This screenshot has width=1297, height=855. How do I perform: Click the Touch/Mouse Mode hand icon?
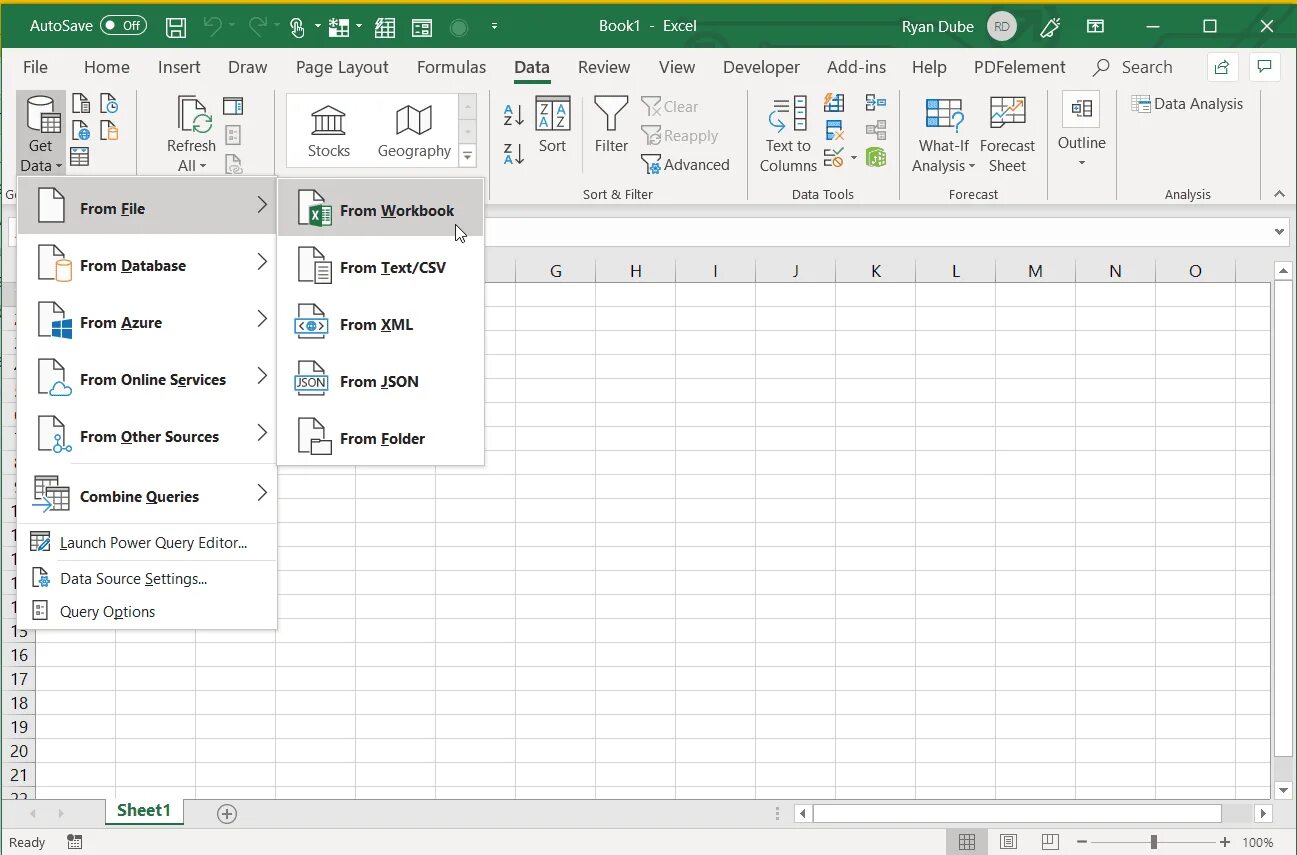tap(297, 27)
